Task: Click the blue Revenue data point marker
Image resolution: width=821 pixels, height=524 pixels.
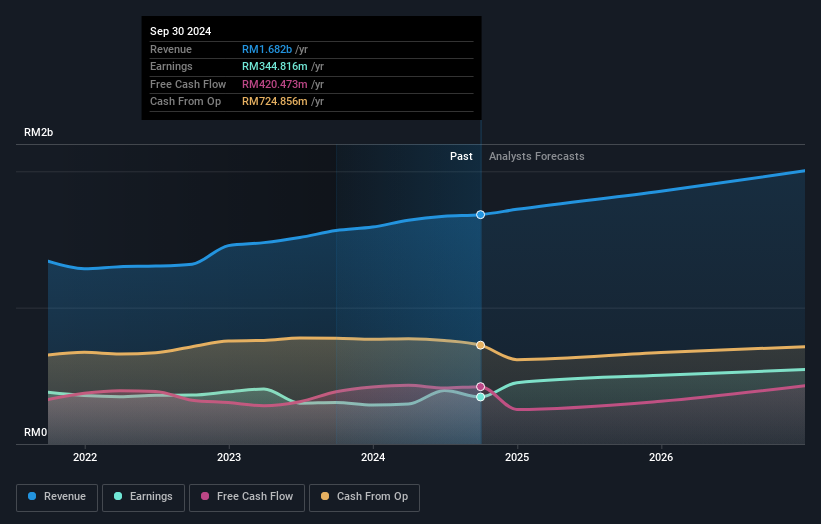Action: 480,215
